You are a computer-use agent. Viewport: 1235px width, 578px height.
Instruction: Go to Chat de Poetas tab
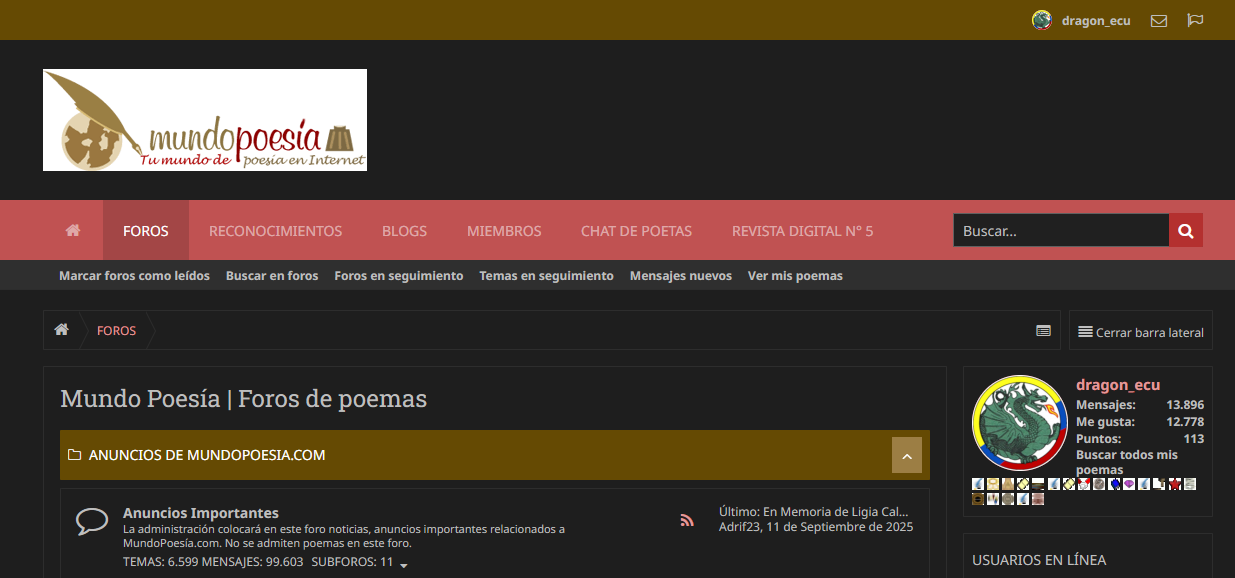coord(636,231)
